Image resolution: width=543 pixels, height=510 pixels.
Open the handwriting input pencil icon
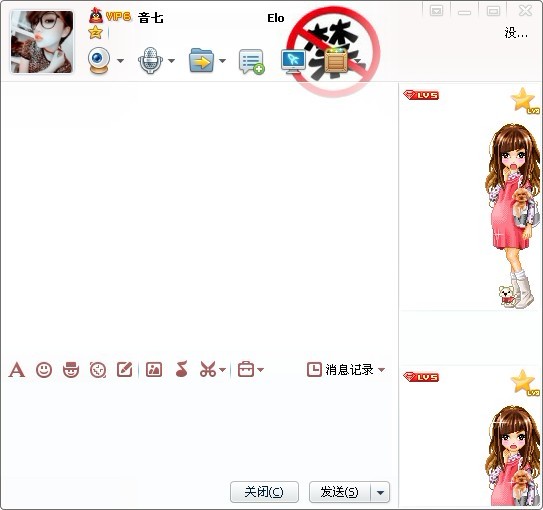pyautogui.click(x=125, y=369)
